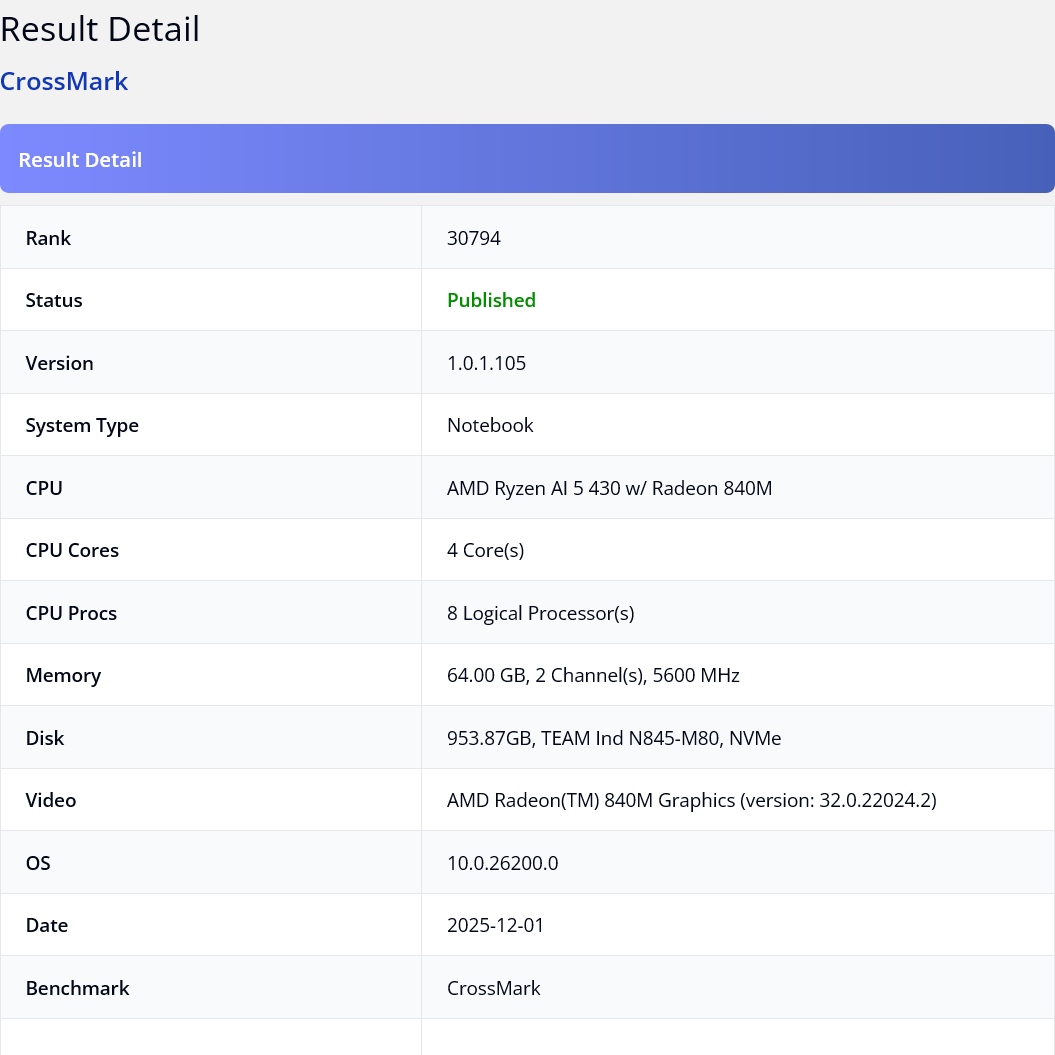
Task: Select the green 'Published' status text
Action: 491,300
